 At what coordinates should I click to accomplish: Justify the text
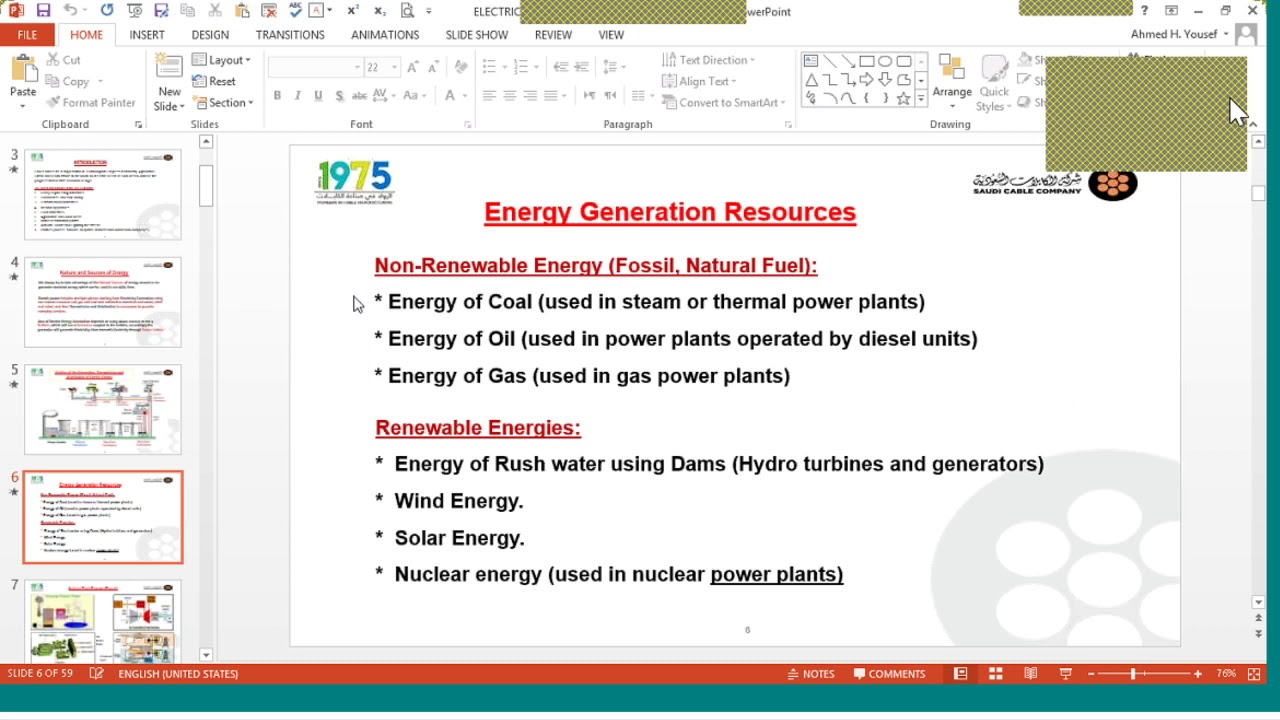tap(550, 96)
